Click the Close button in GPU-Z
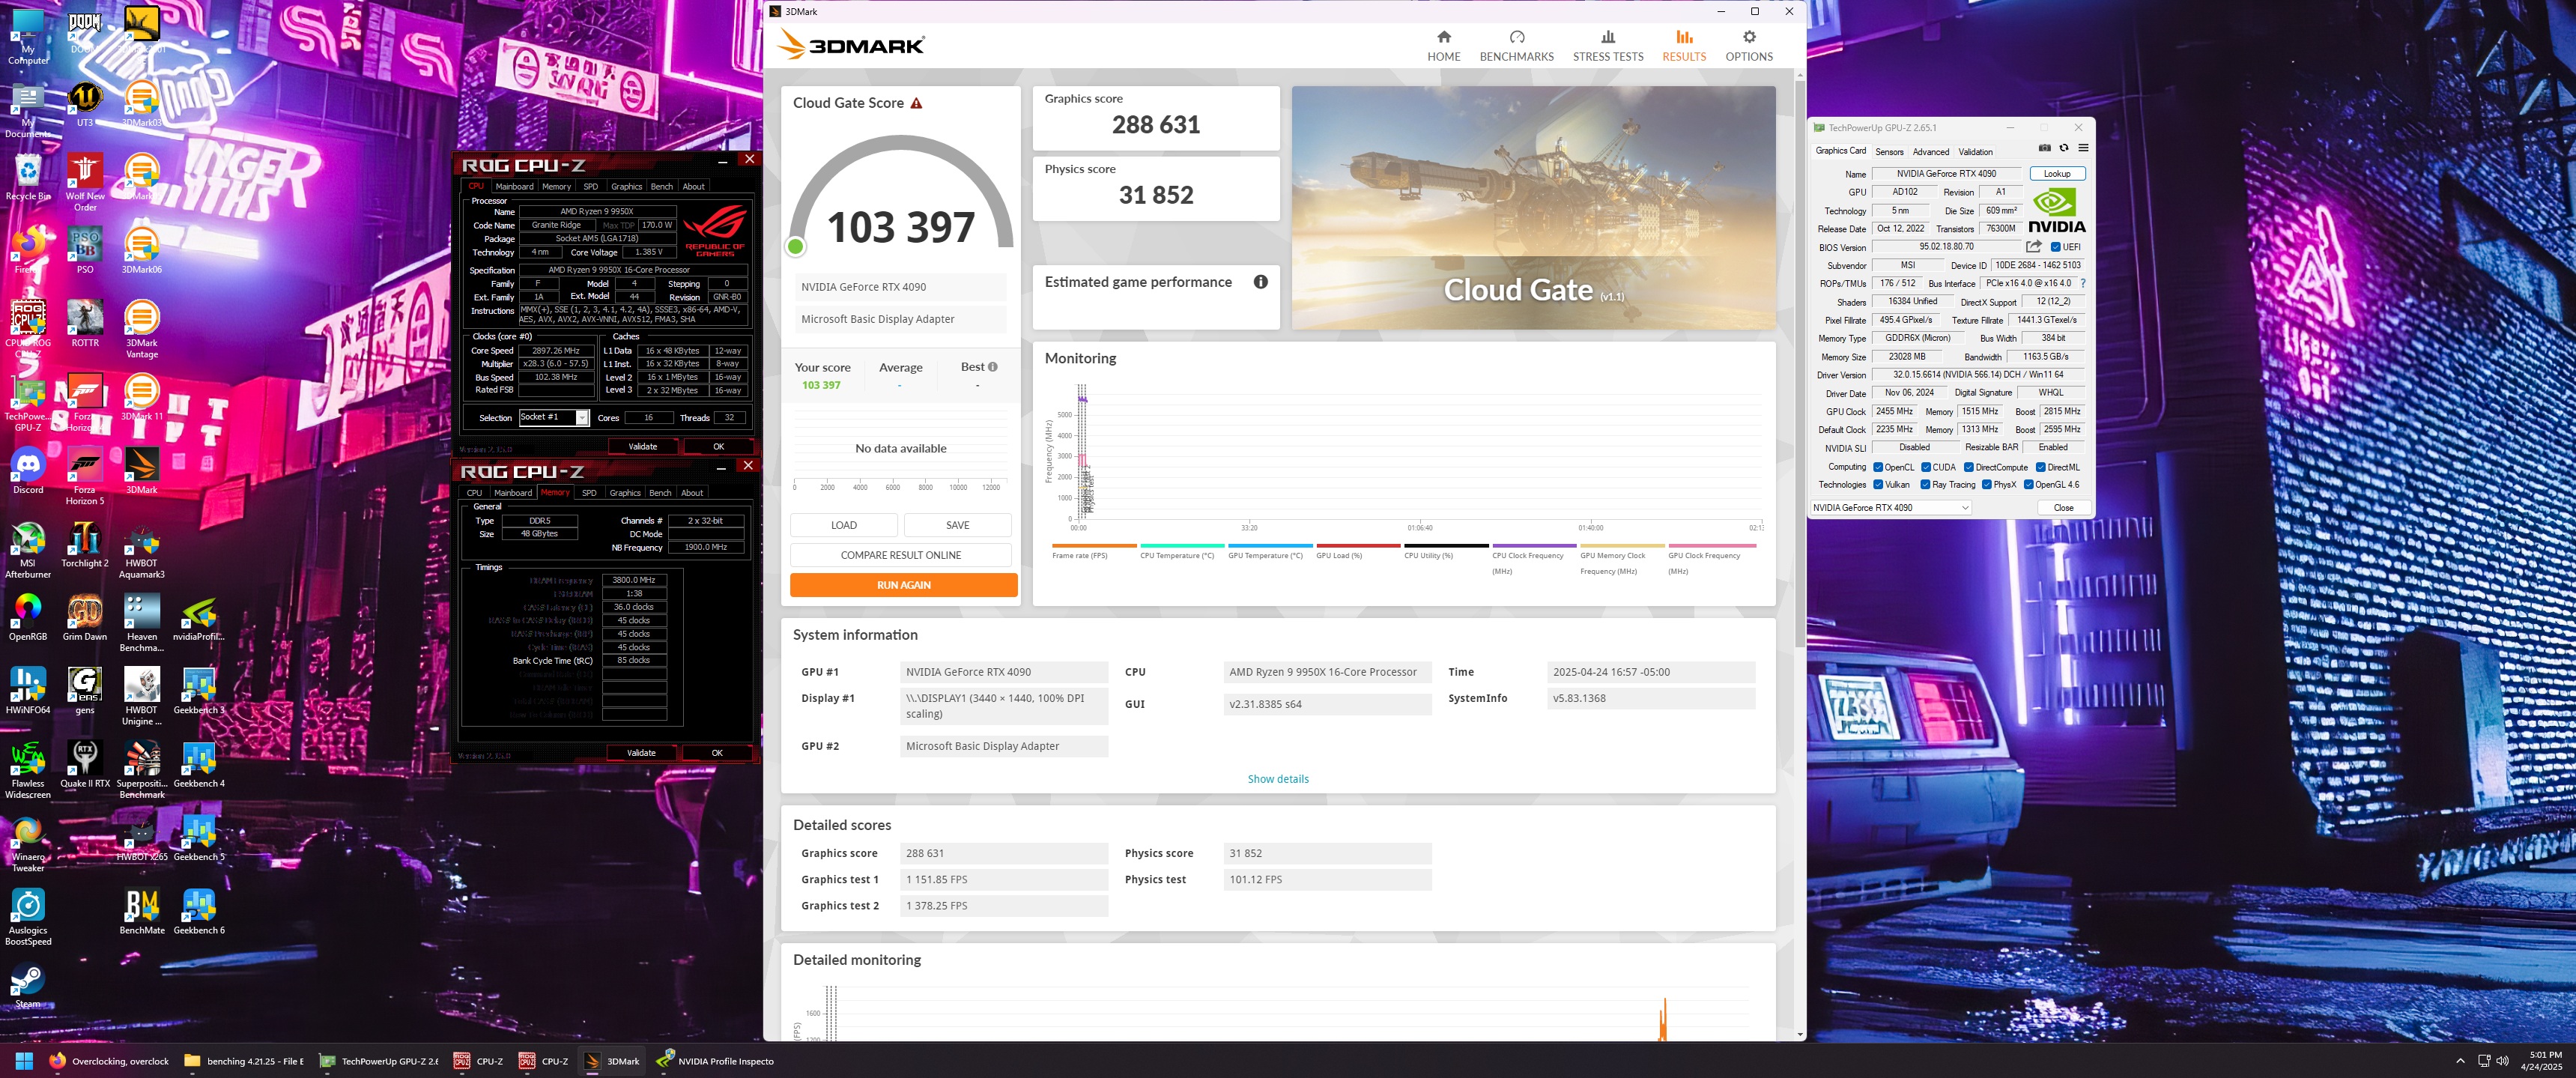 click(2063, 508)
